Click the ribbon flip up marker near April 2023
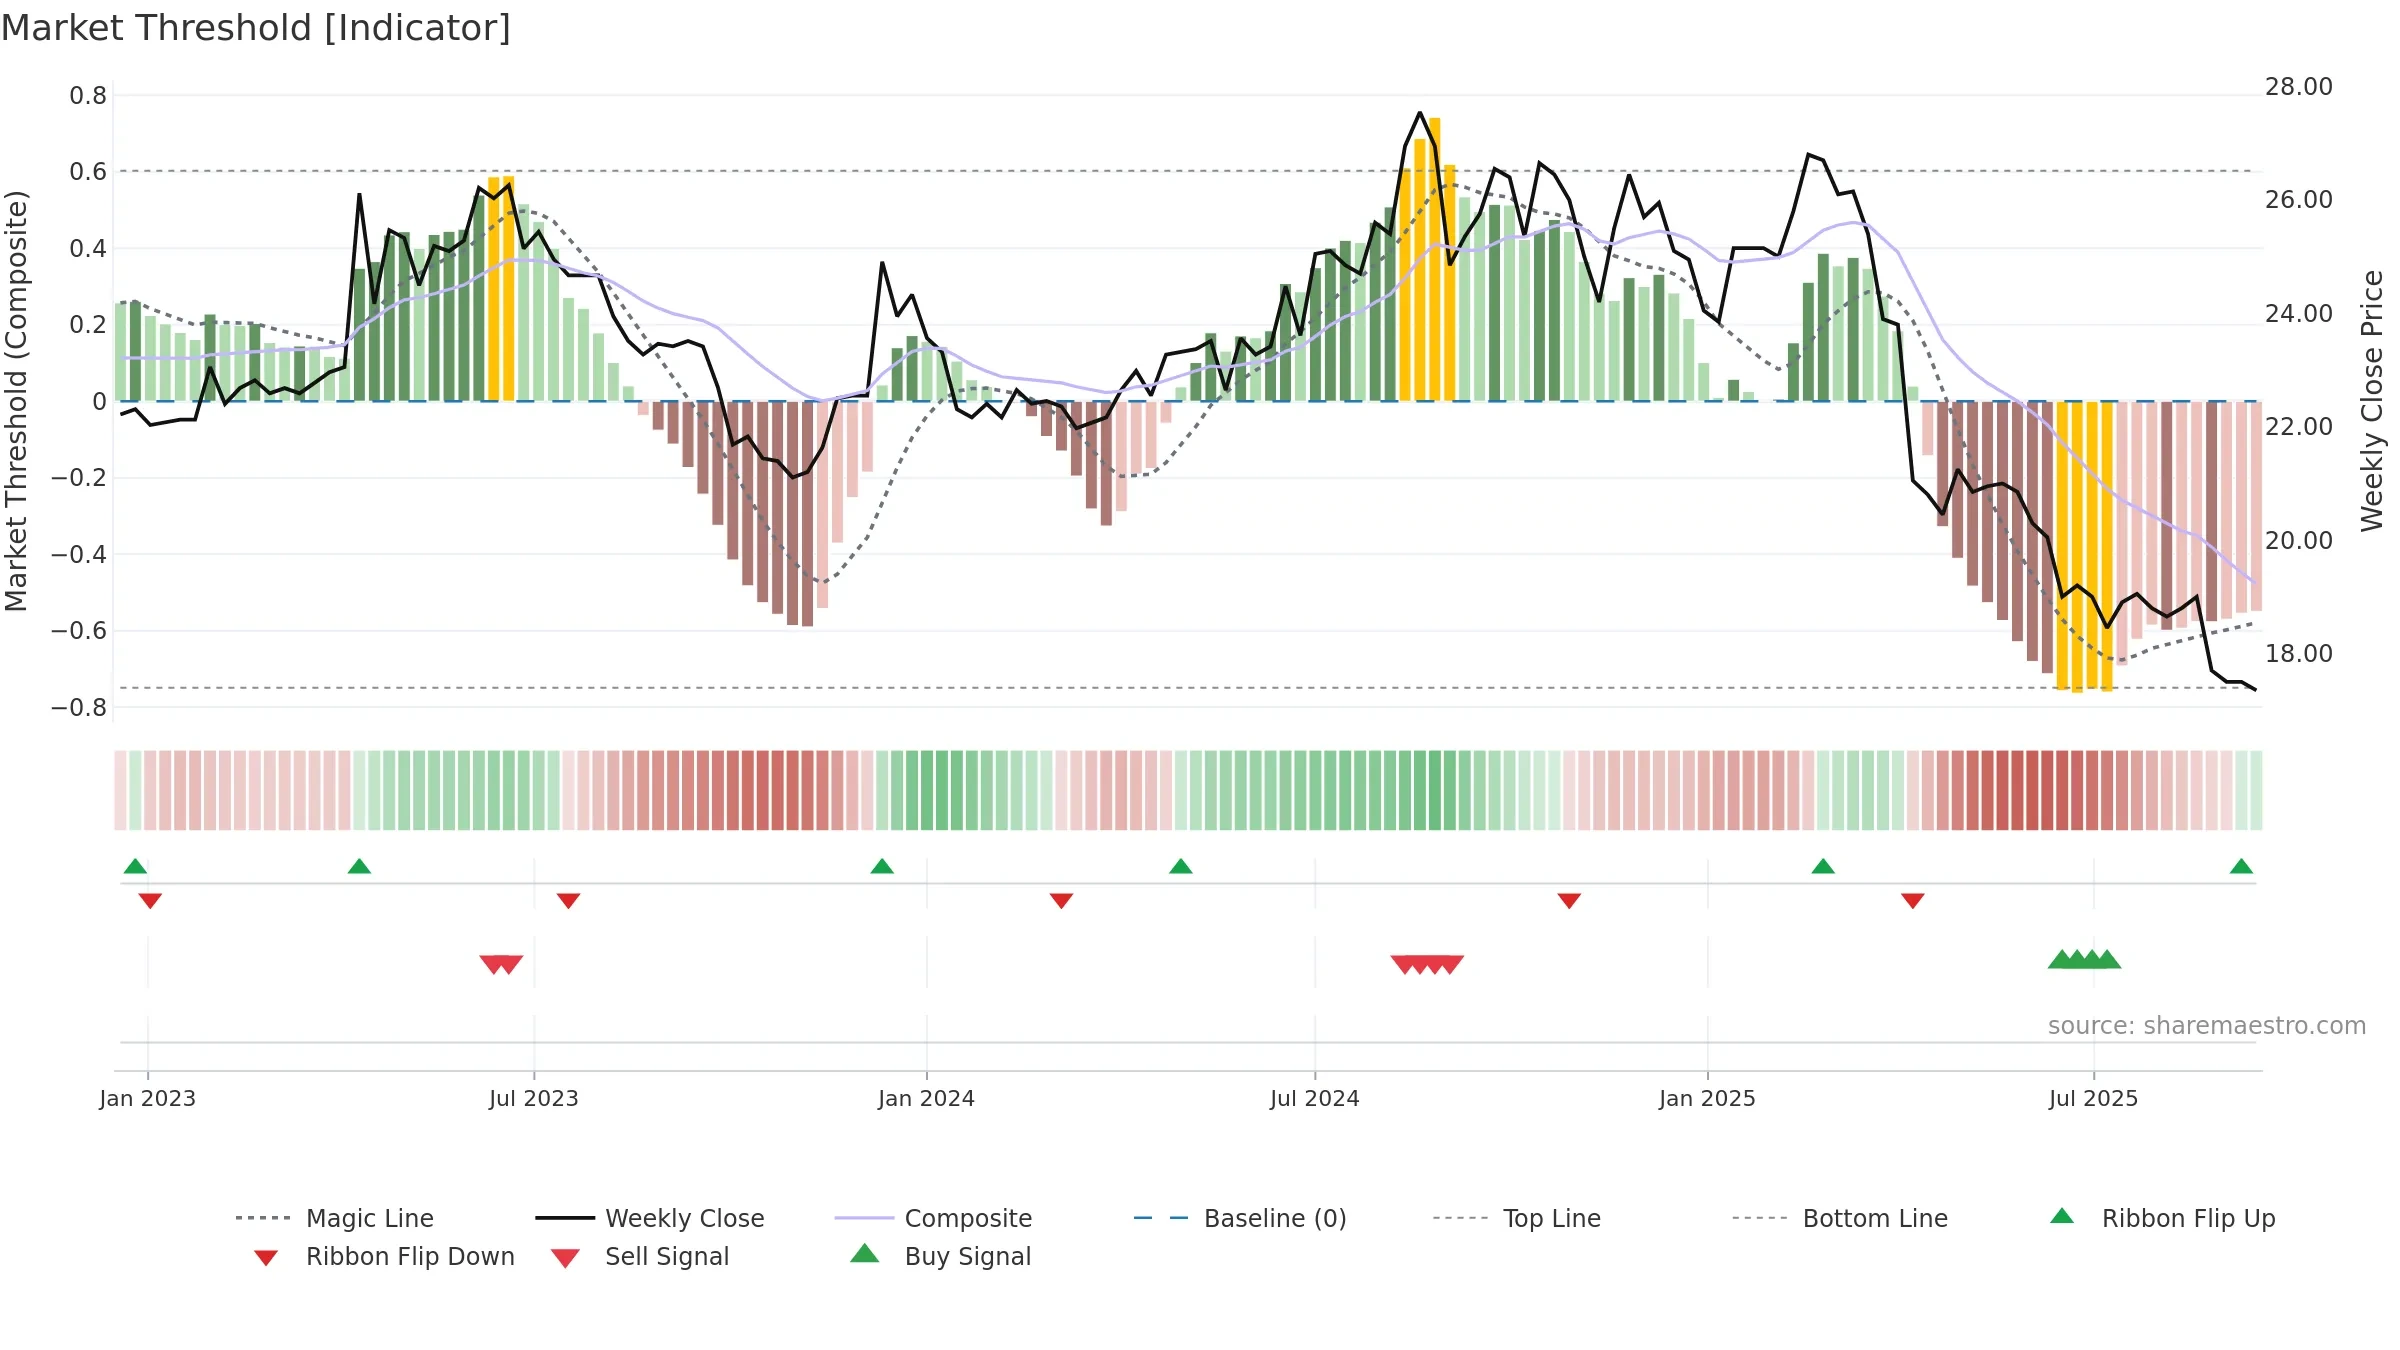 tap(359, 866)
